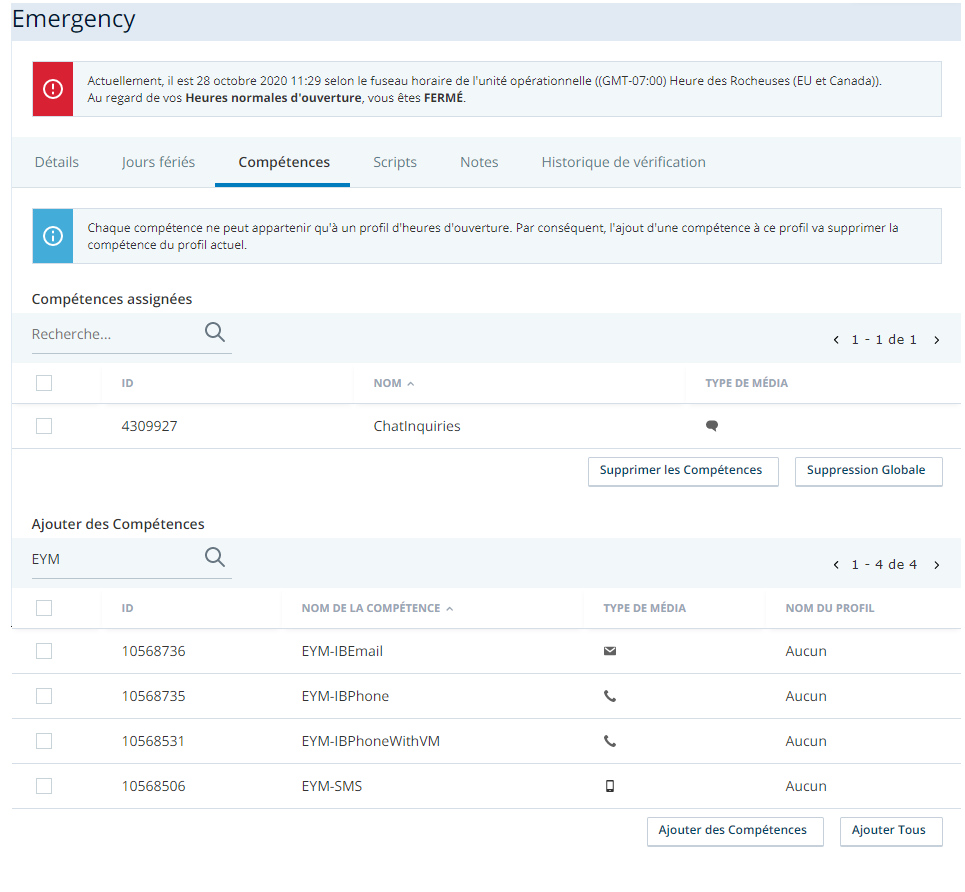Screen dimensions: 965x892
Task: Switch to the Jours fériés tab
Action: coord(158,162)
